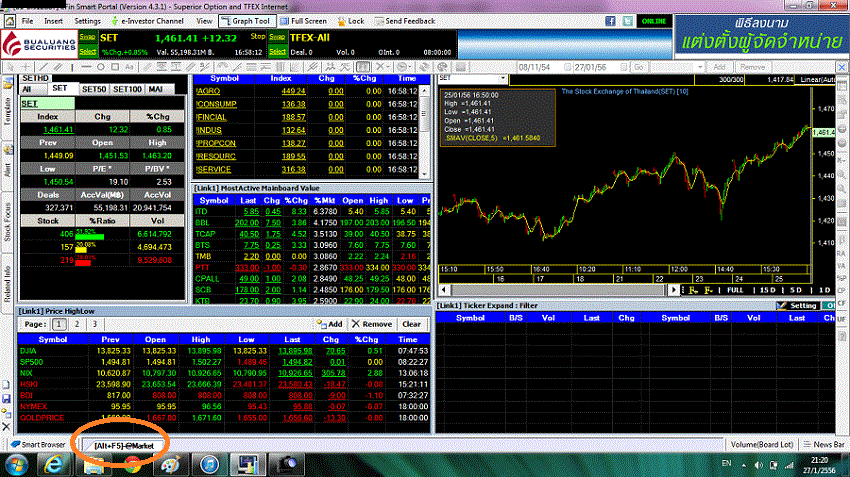Open the e-Investor Channel menu

(147, 21)
